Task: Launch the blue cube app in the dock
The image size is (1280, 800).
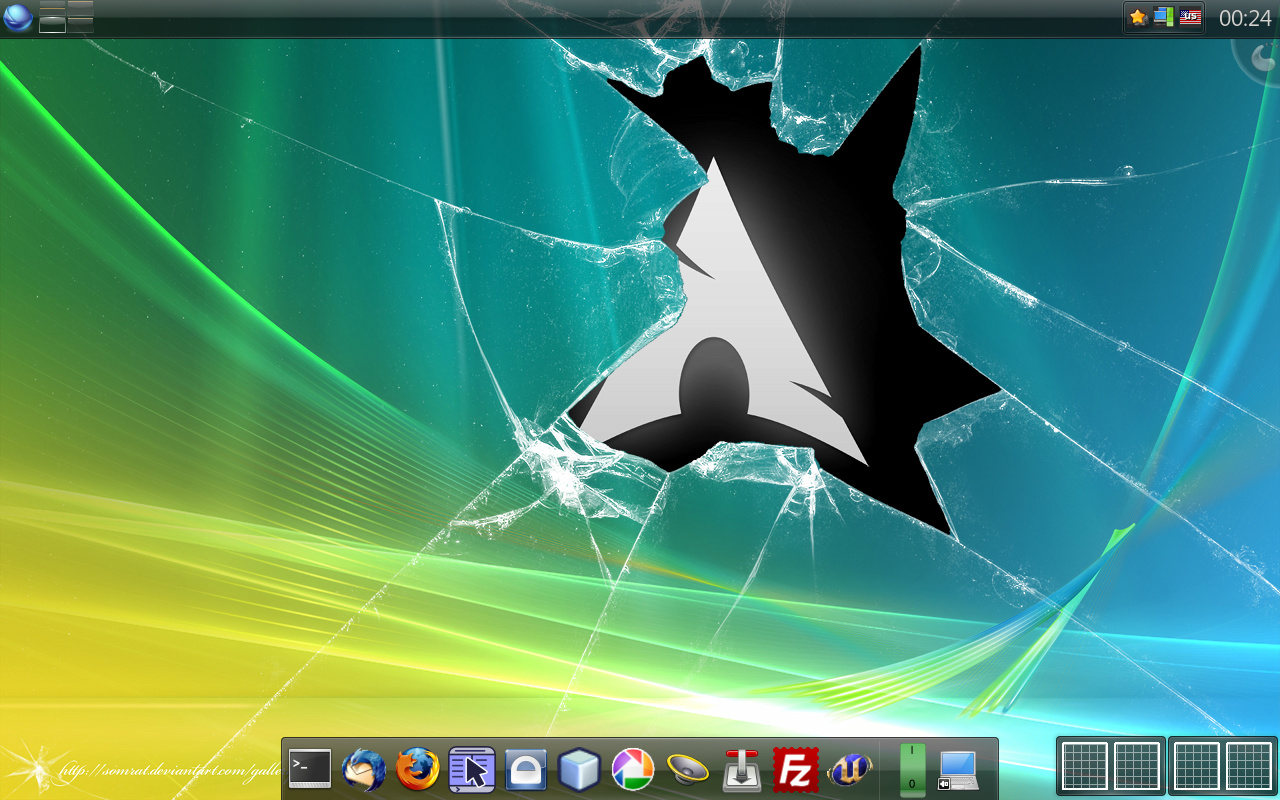Action: (x=579, y=770)
